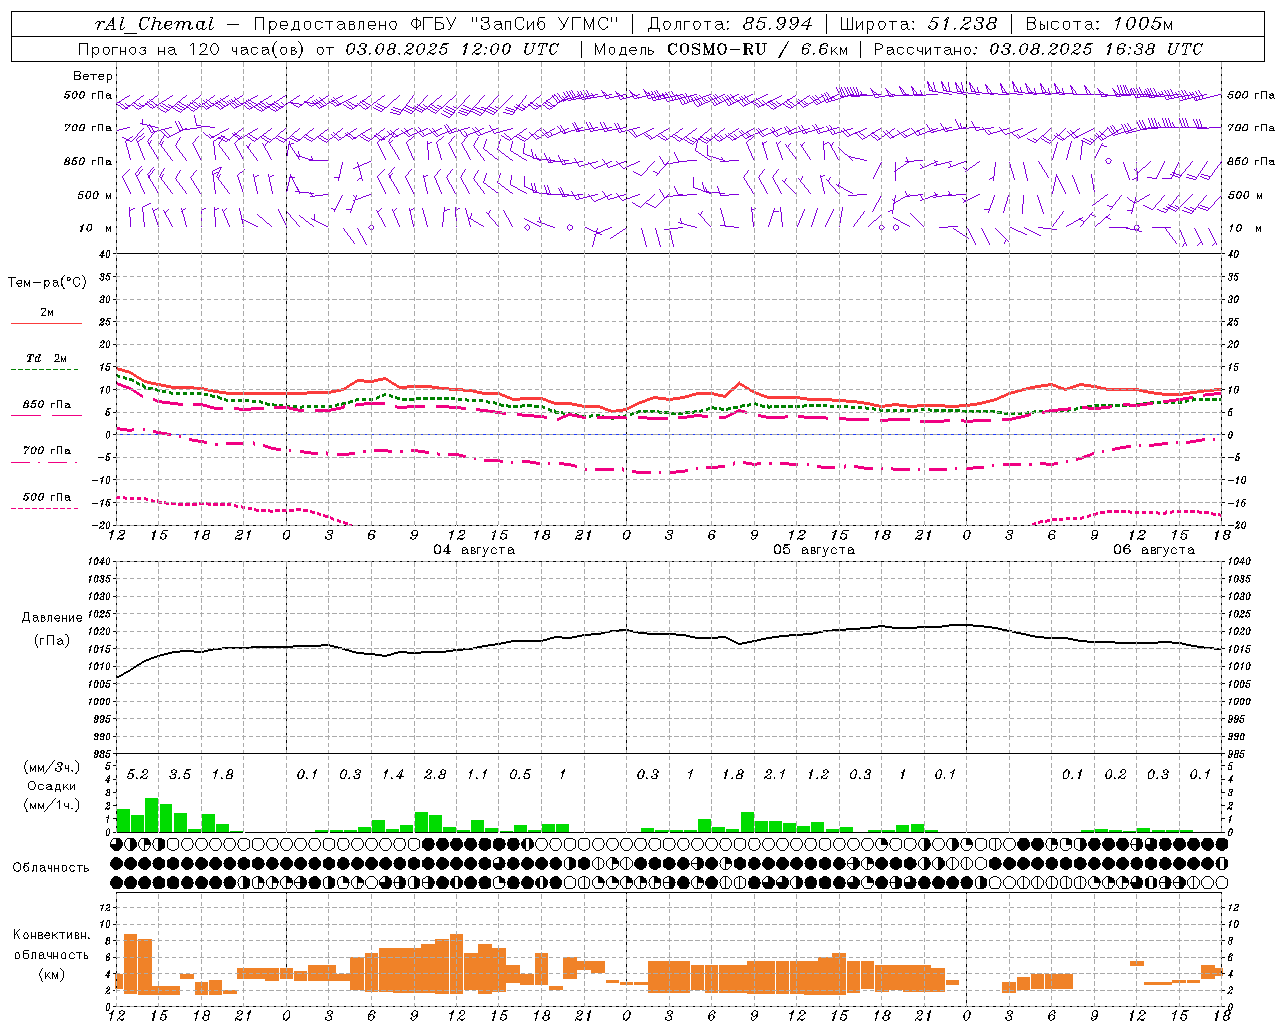Click the Ветер wind section label
The width and height of the screenshot is (1280, 1024).
coord(93,76)
